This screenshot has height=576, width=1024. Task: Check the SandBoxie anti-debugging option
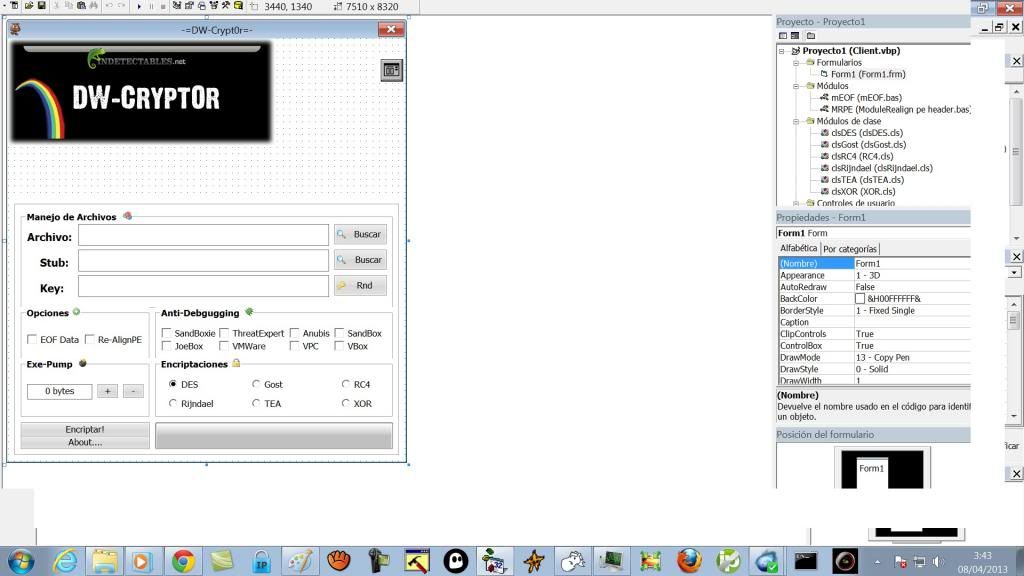point(167,333)
